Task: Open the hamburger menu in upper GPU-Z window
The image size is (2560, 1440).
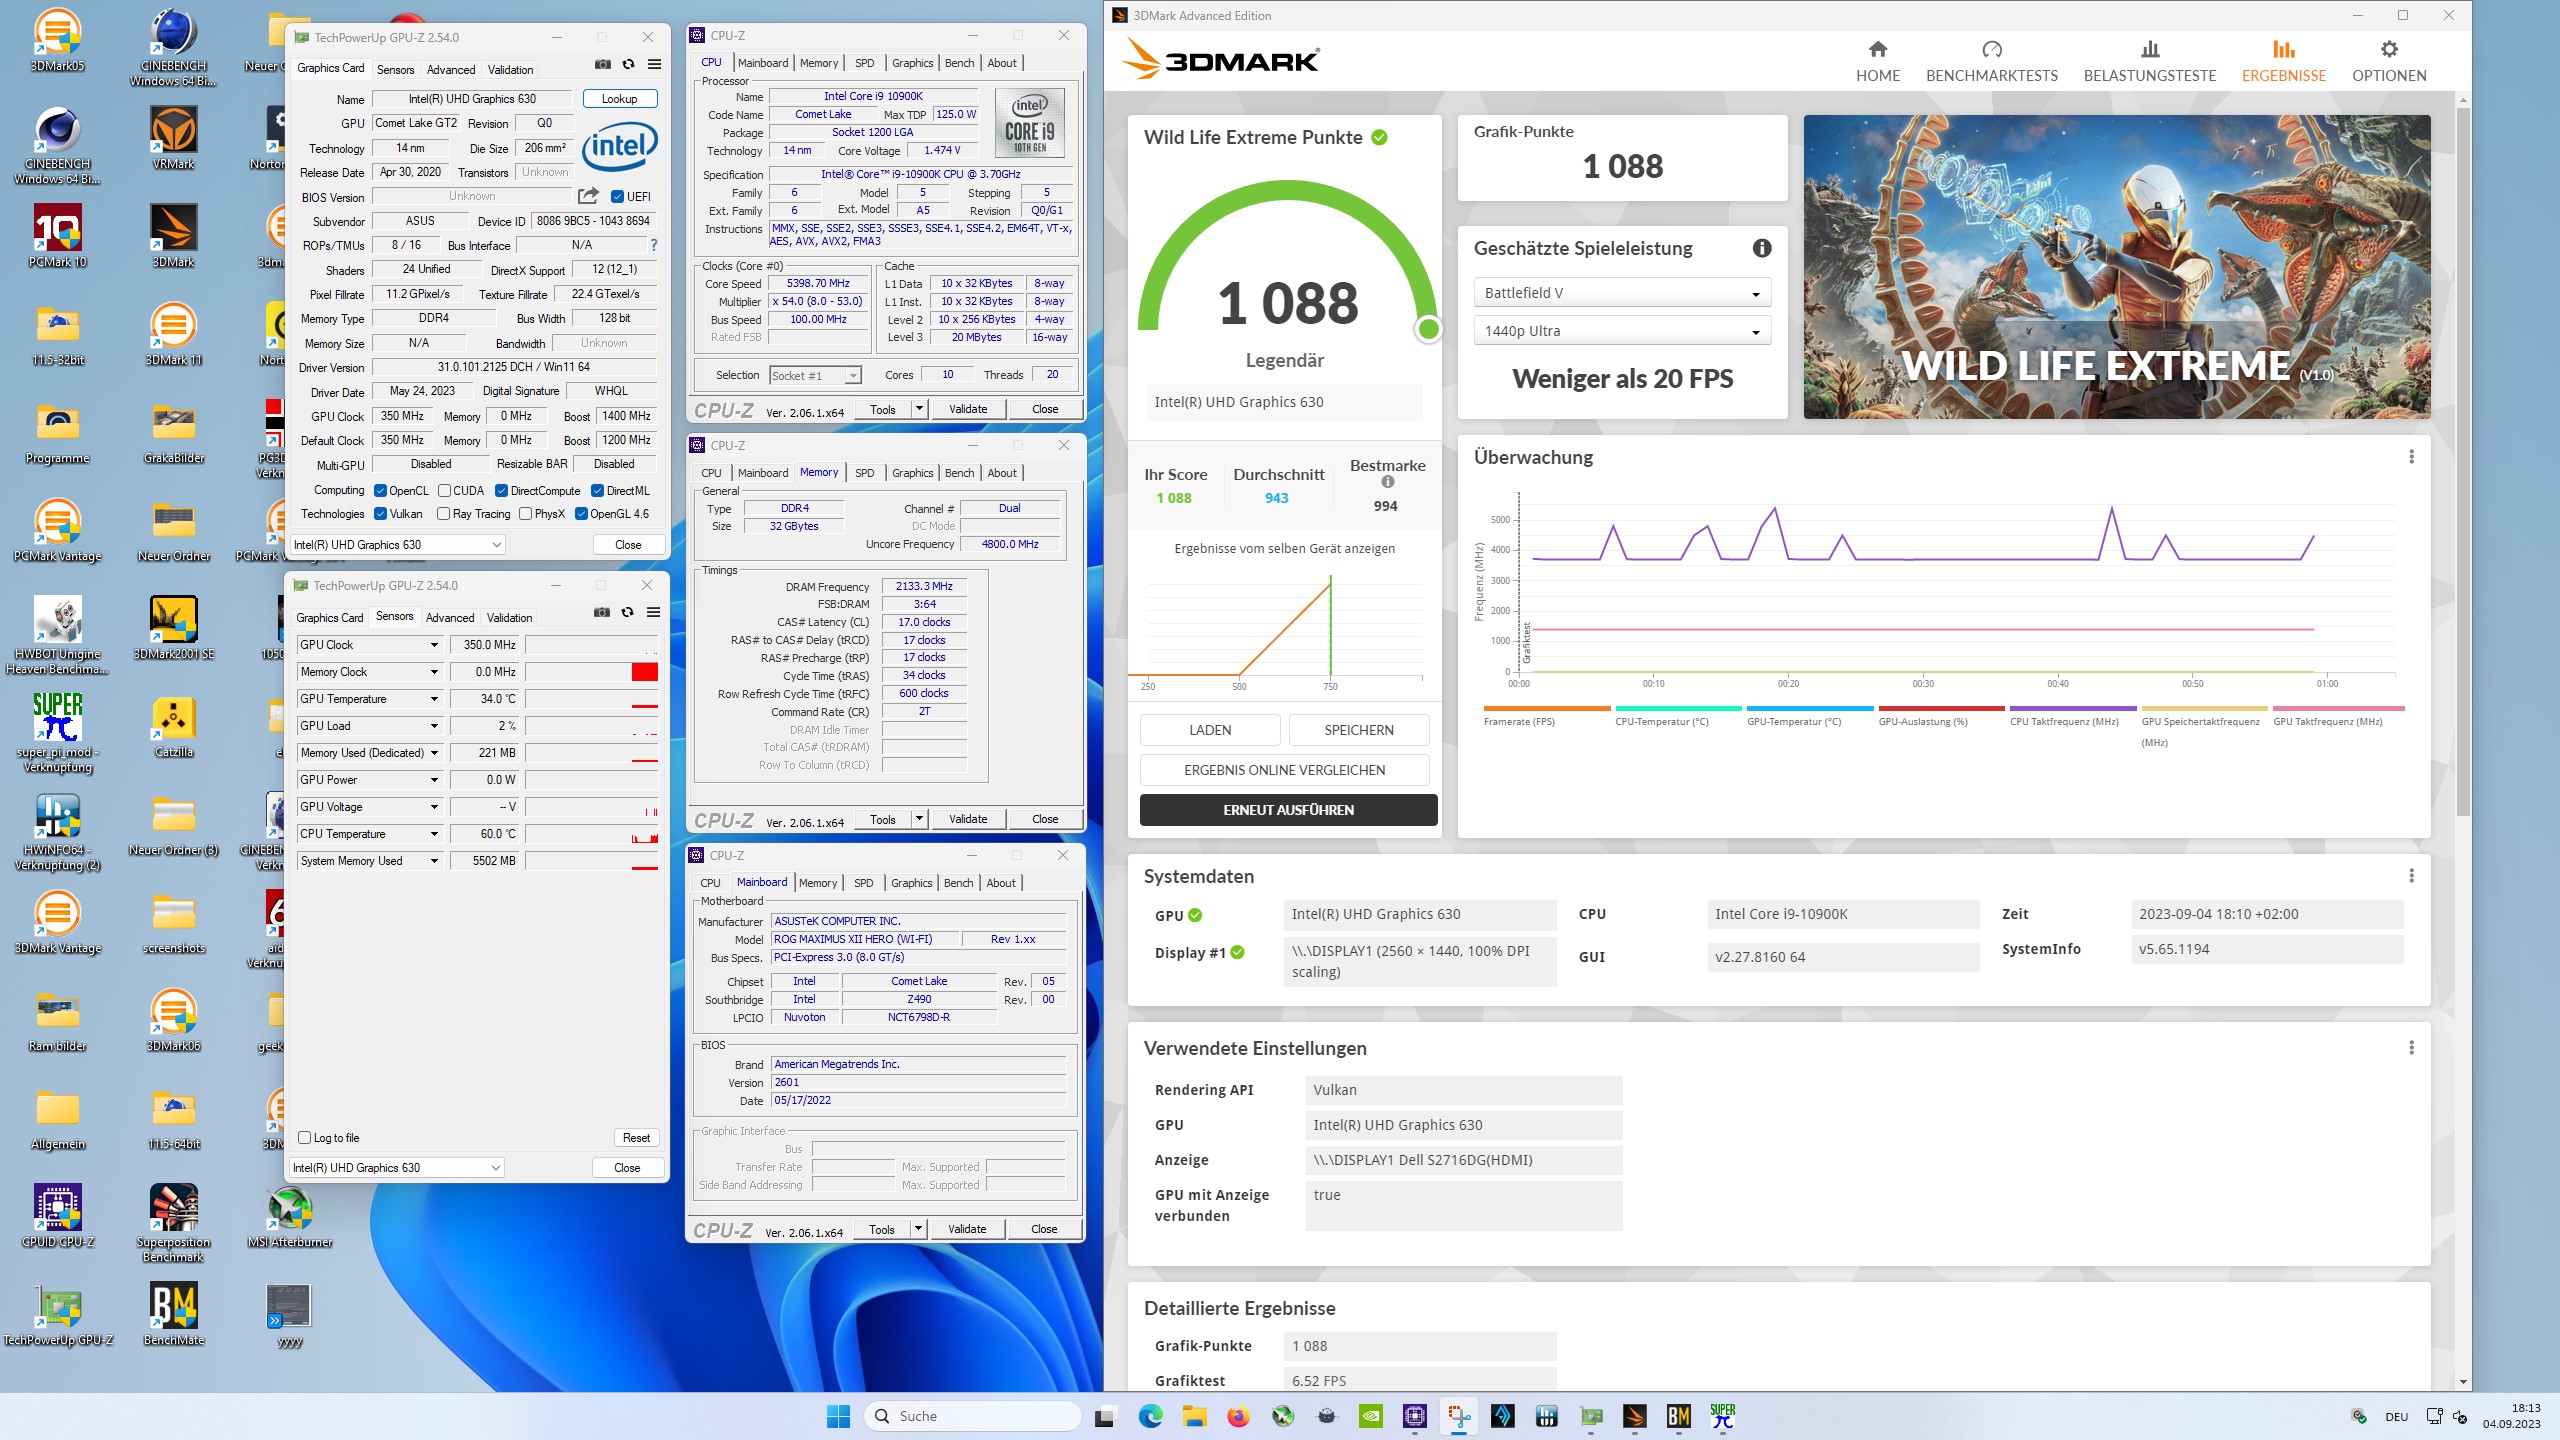Action: [654, 65]
